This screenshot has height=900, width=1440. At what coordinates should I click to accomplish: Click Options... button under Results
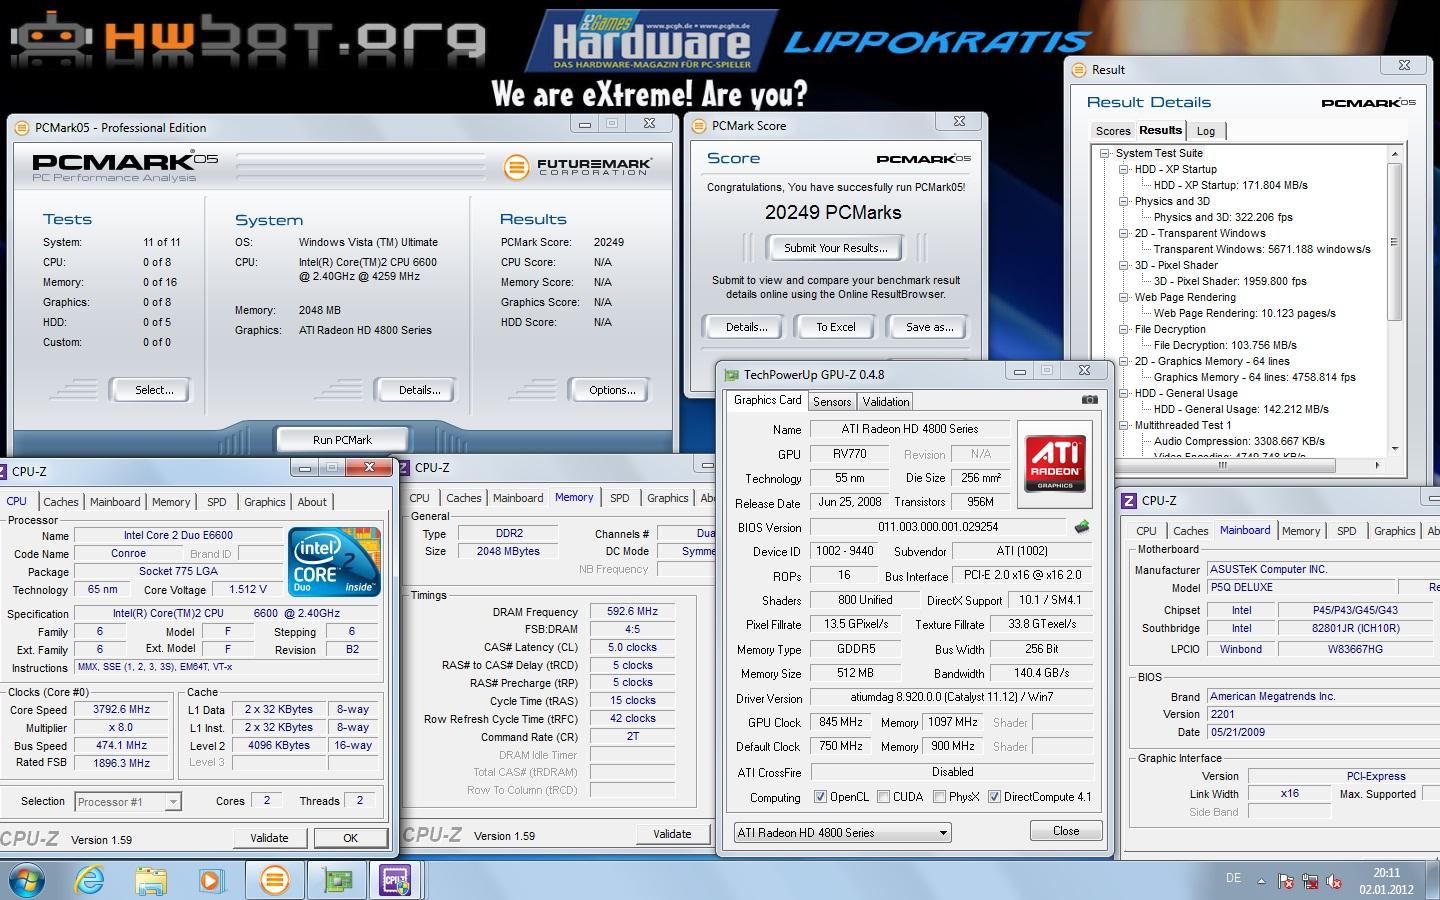tap(612, 390)
